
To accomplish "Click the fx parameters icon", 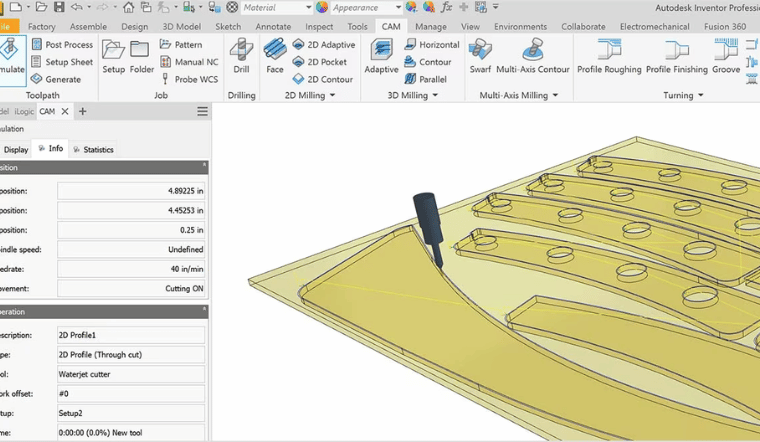I will [446, 7].
